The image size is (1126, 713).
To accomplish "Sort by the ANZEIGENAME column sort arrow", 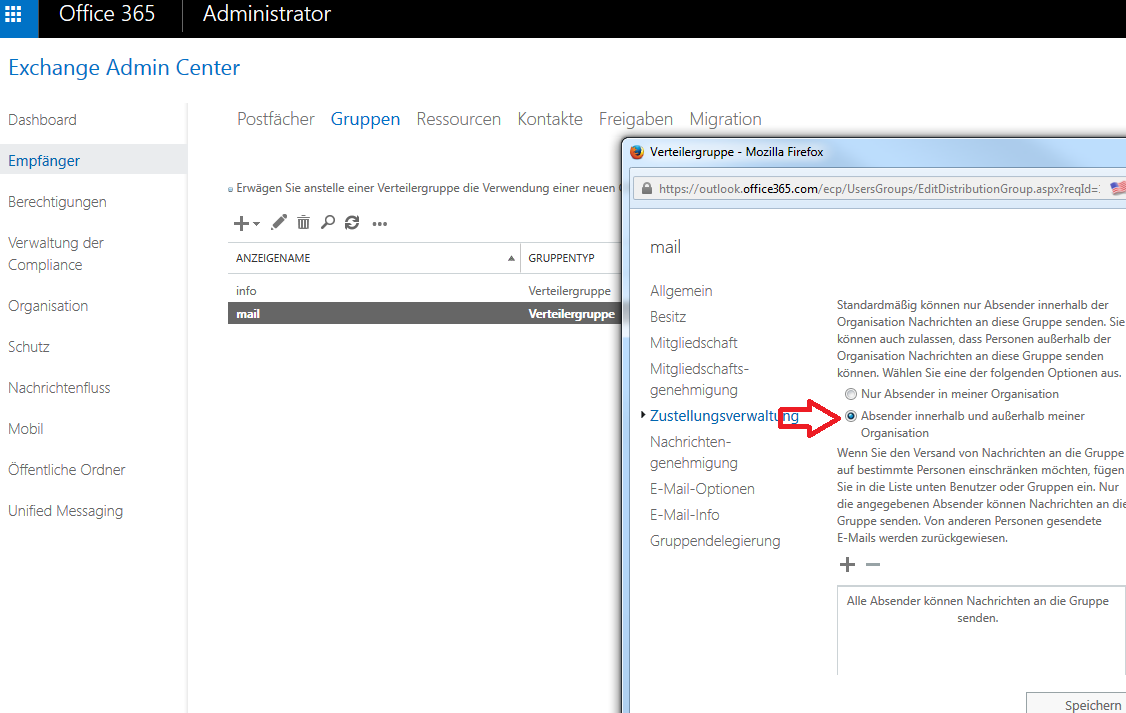I will pos(511,258).
